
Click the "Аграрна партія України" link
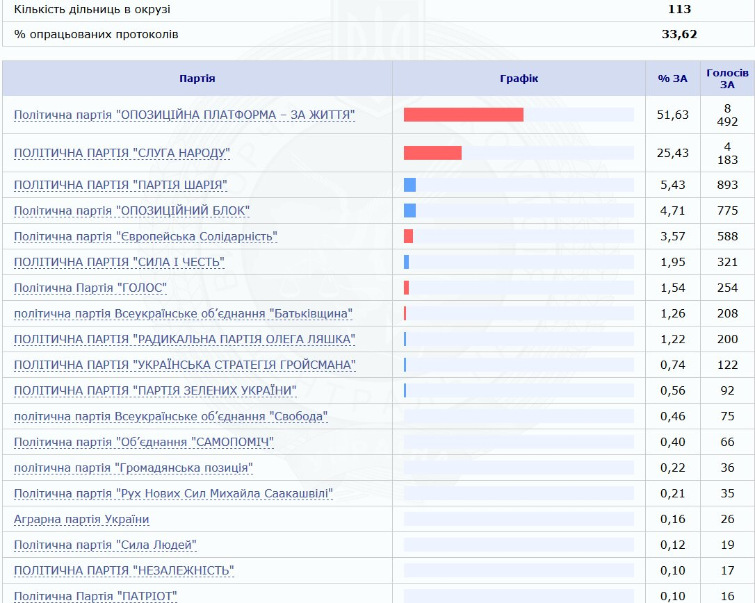[82, 519]
